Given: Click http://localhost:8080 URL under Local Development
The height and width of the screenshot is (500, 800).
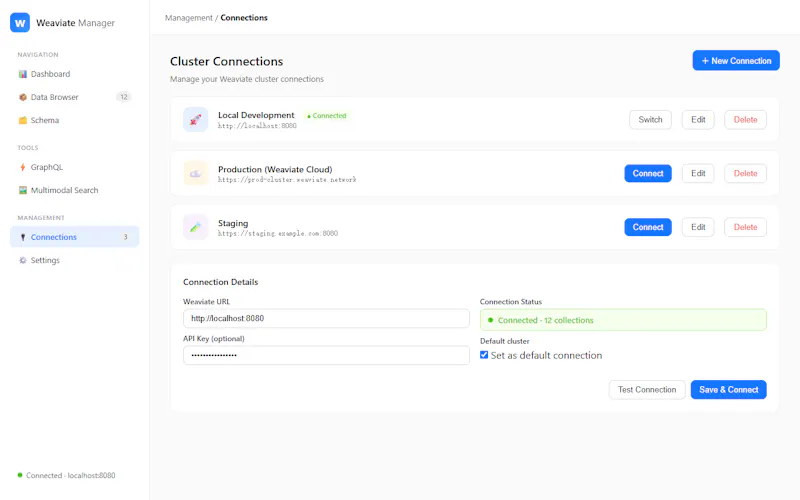Looking at the screenshot, I should (257, 126).
